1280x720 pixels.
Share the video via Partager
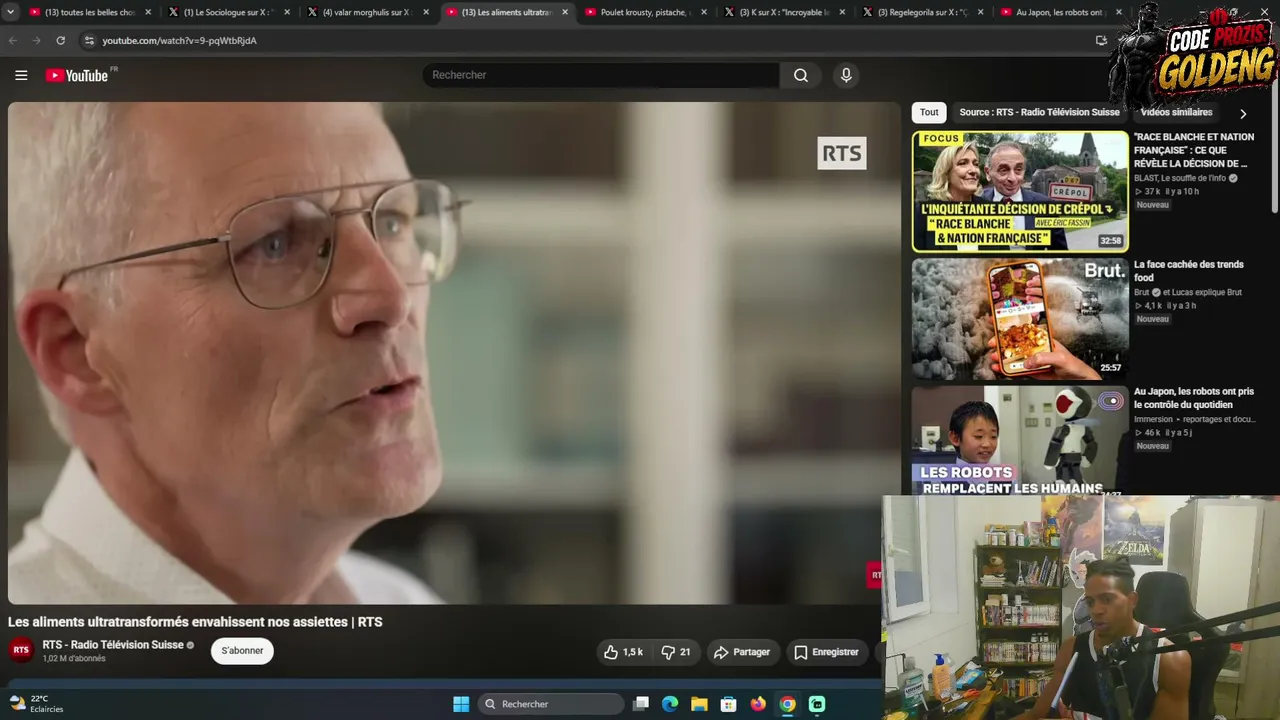click(741, 652)
